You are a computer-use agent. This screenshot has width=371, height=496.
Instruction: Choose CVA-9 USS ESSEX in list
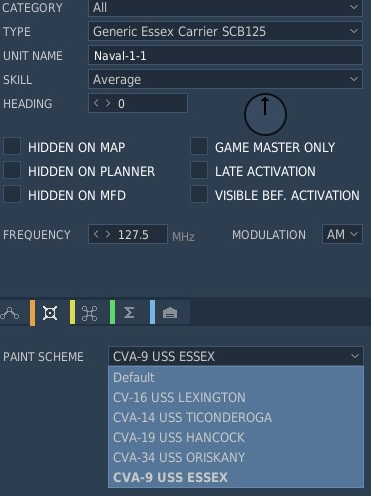click(236, 477)
